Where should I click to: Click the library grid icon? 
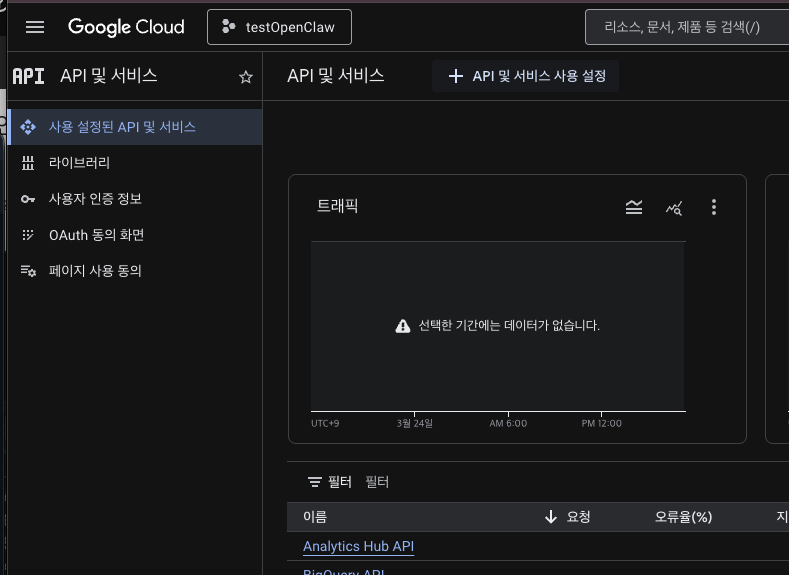[28, 163]
